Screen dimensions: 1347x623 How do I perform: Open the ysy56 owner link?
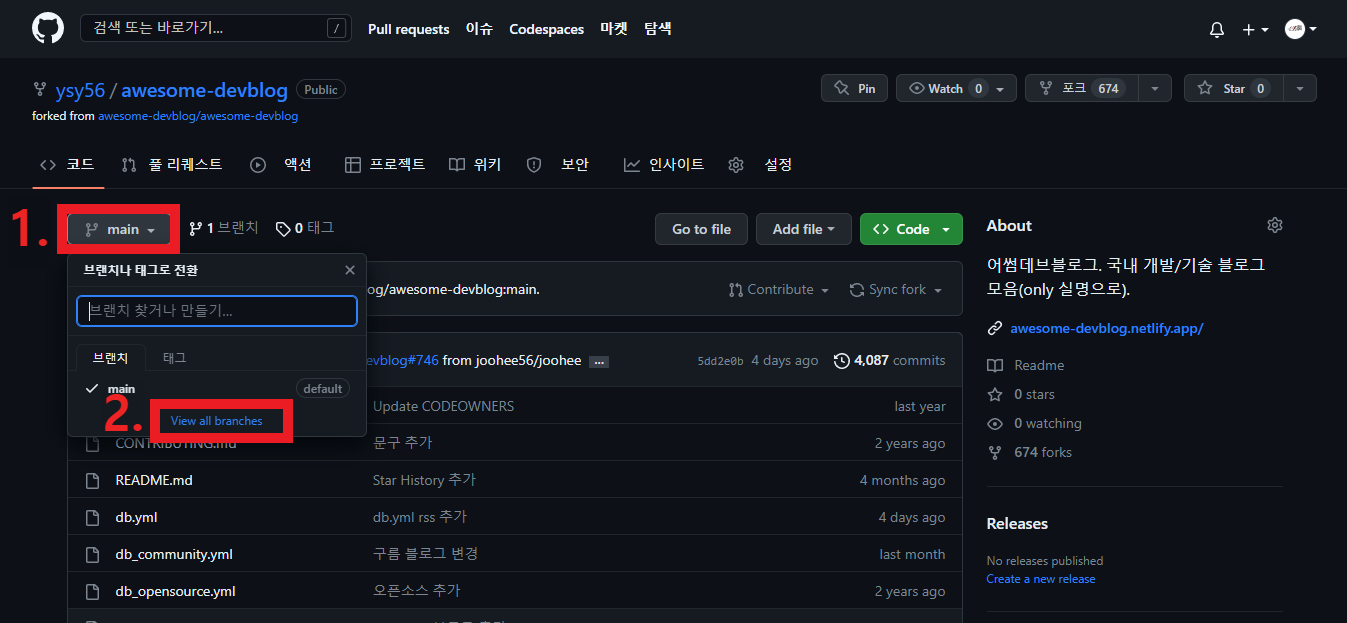coord(80,90)
